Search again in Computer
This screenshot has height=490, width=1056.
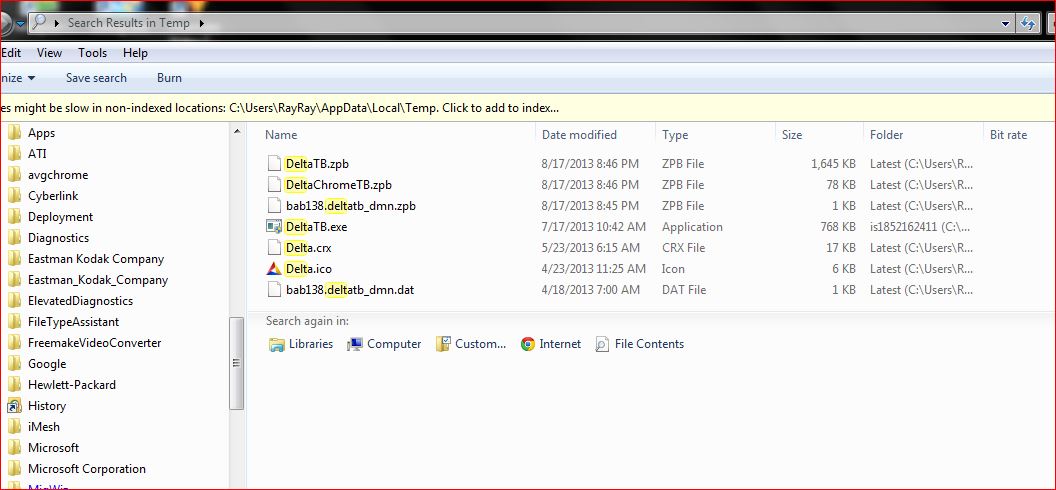(384, 344)
